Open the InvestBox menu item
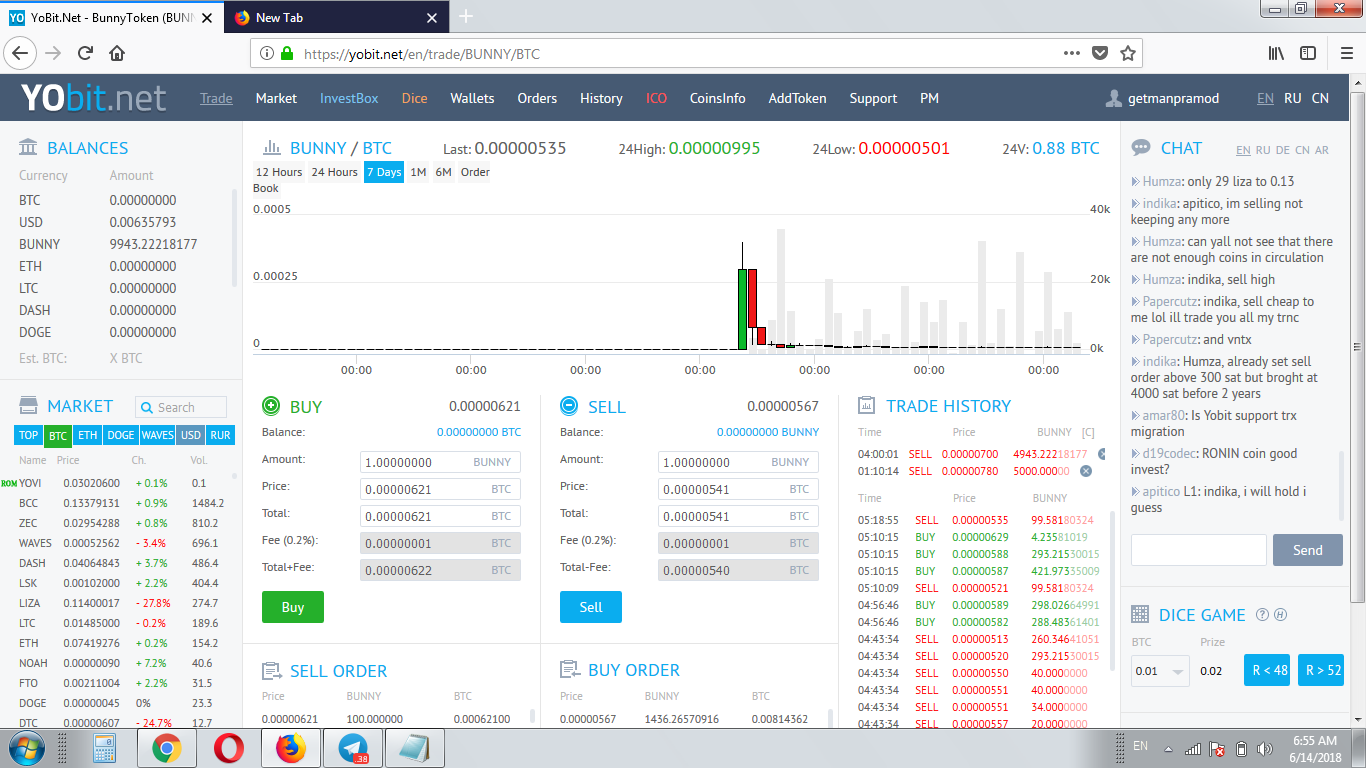Screen dimensions: 1366x768 (349, 98)
